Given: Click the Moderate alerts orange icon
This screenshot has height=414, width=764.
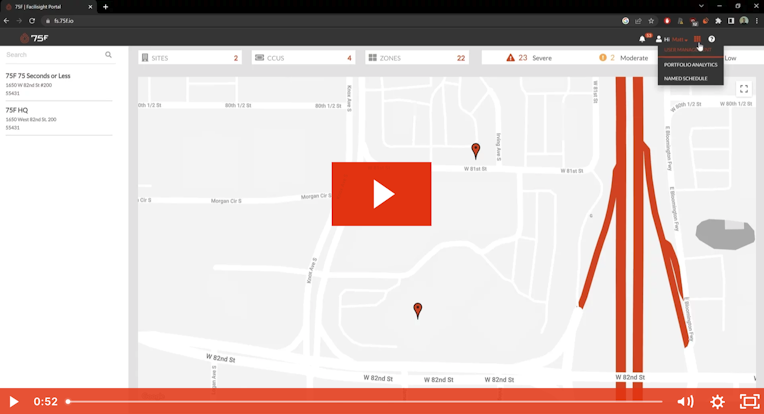Looking at the screenshot, I should [x=603, y=57].
